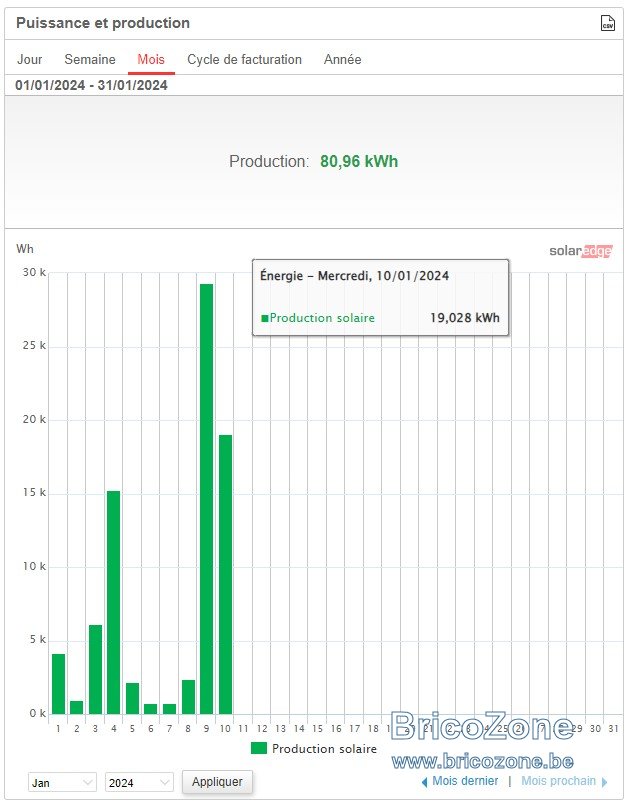Go to Mois dernier link
Image resolution: width=627 pixels, height=805 pixels.
[465, 781]
